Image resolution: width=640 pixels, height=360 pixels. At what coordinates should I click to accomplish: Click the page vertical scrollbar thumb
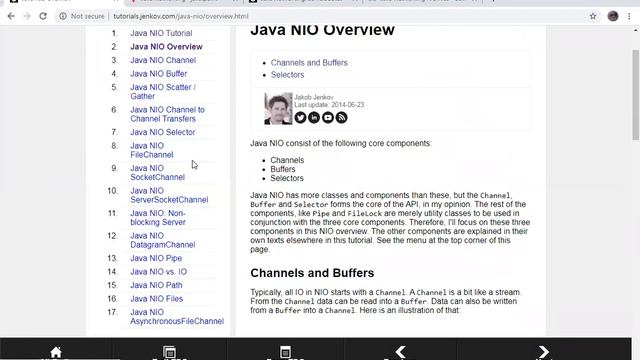click(636, 95)
